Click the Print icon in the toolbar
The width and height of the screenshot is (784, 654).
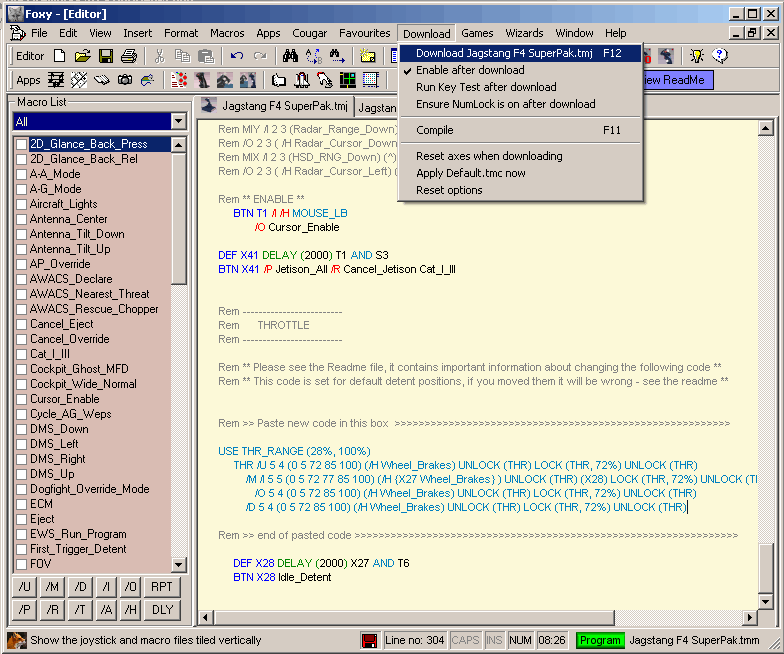[x=127, y=56]
